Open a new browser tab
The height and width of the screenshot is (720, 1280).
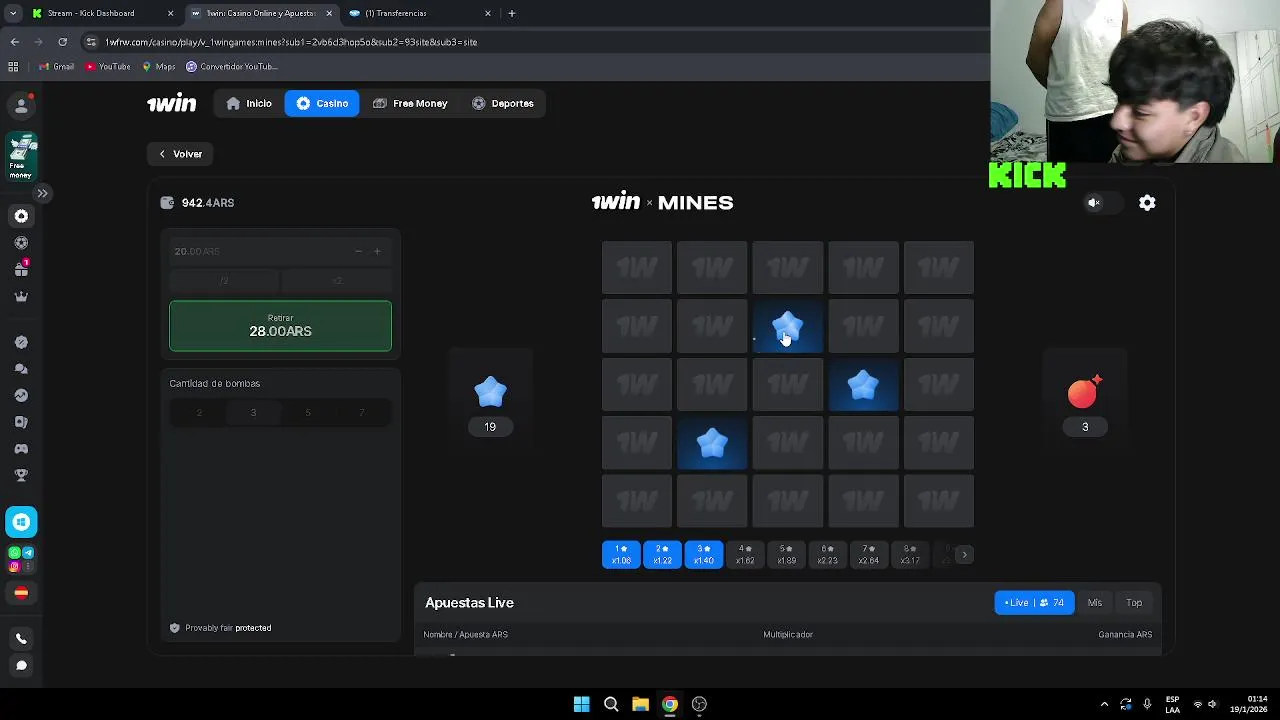[x=512, y=13]
